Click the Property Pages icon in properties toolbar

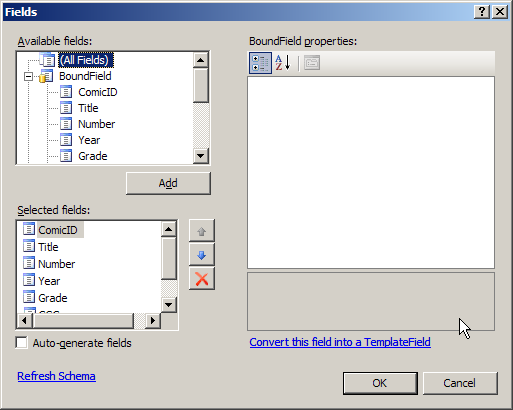[312, 63]
